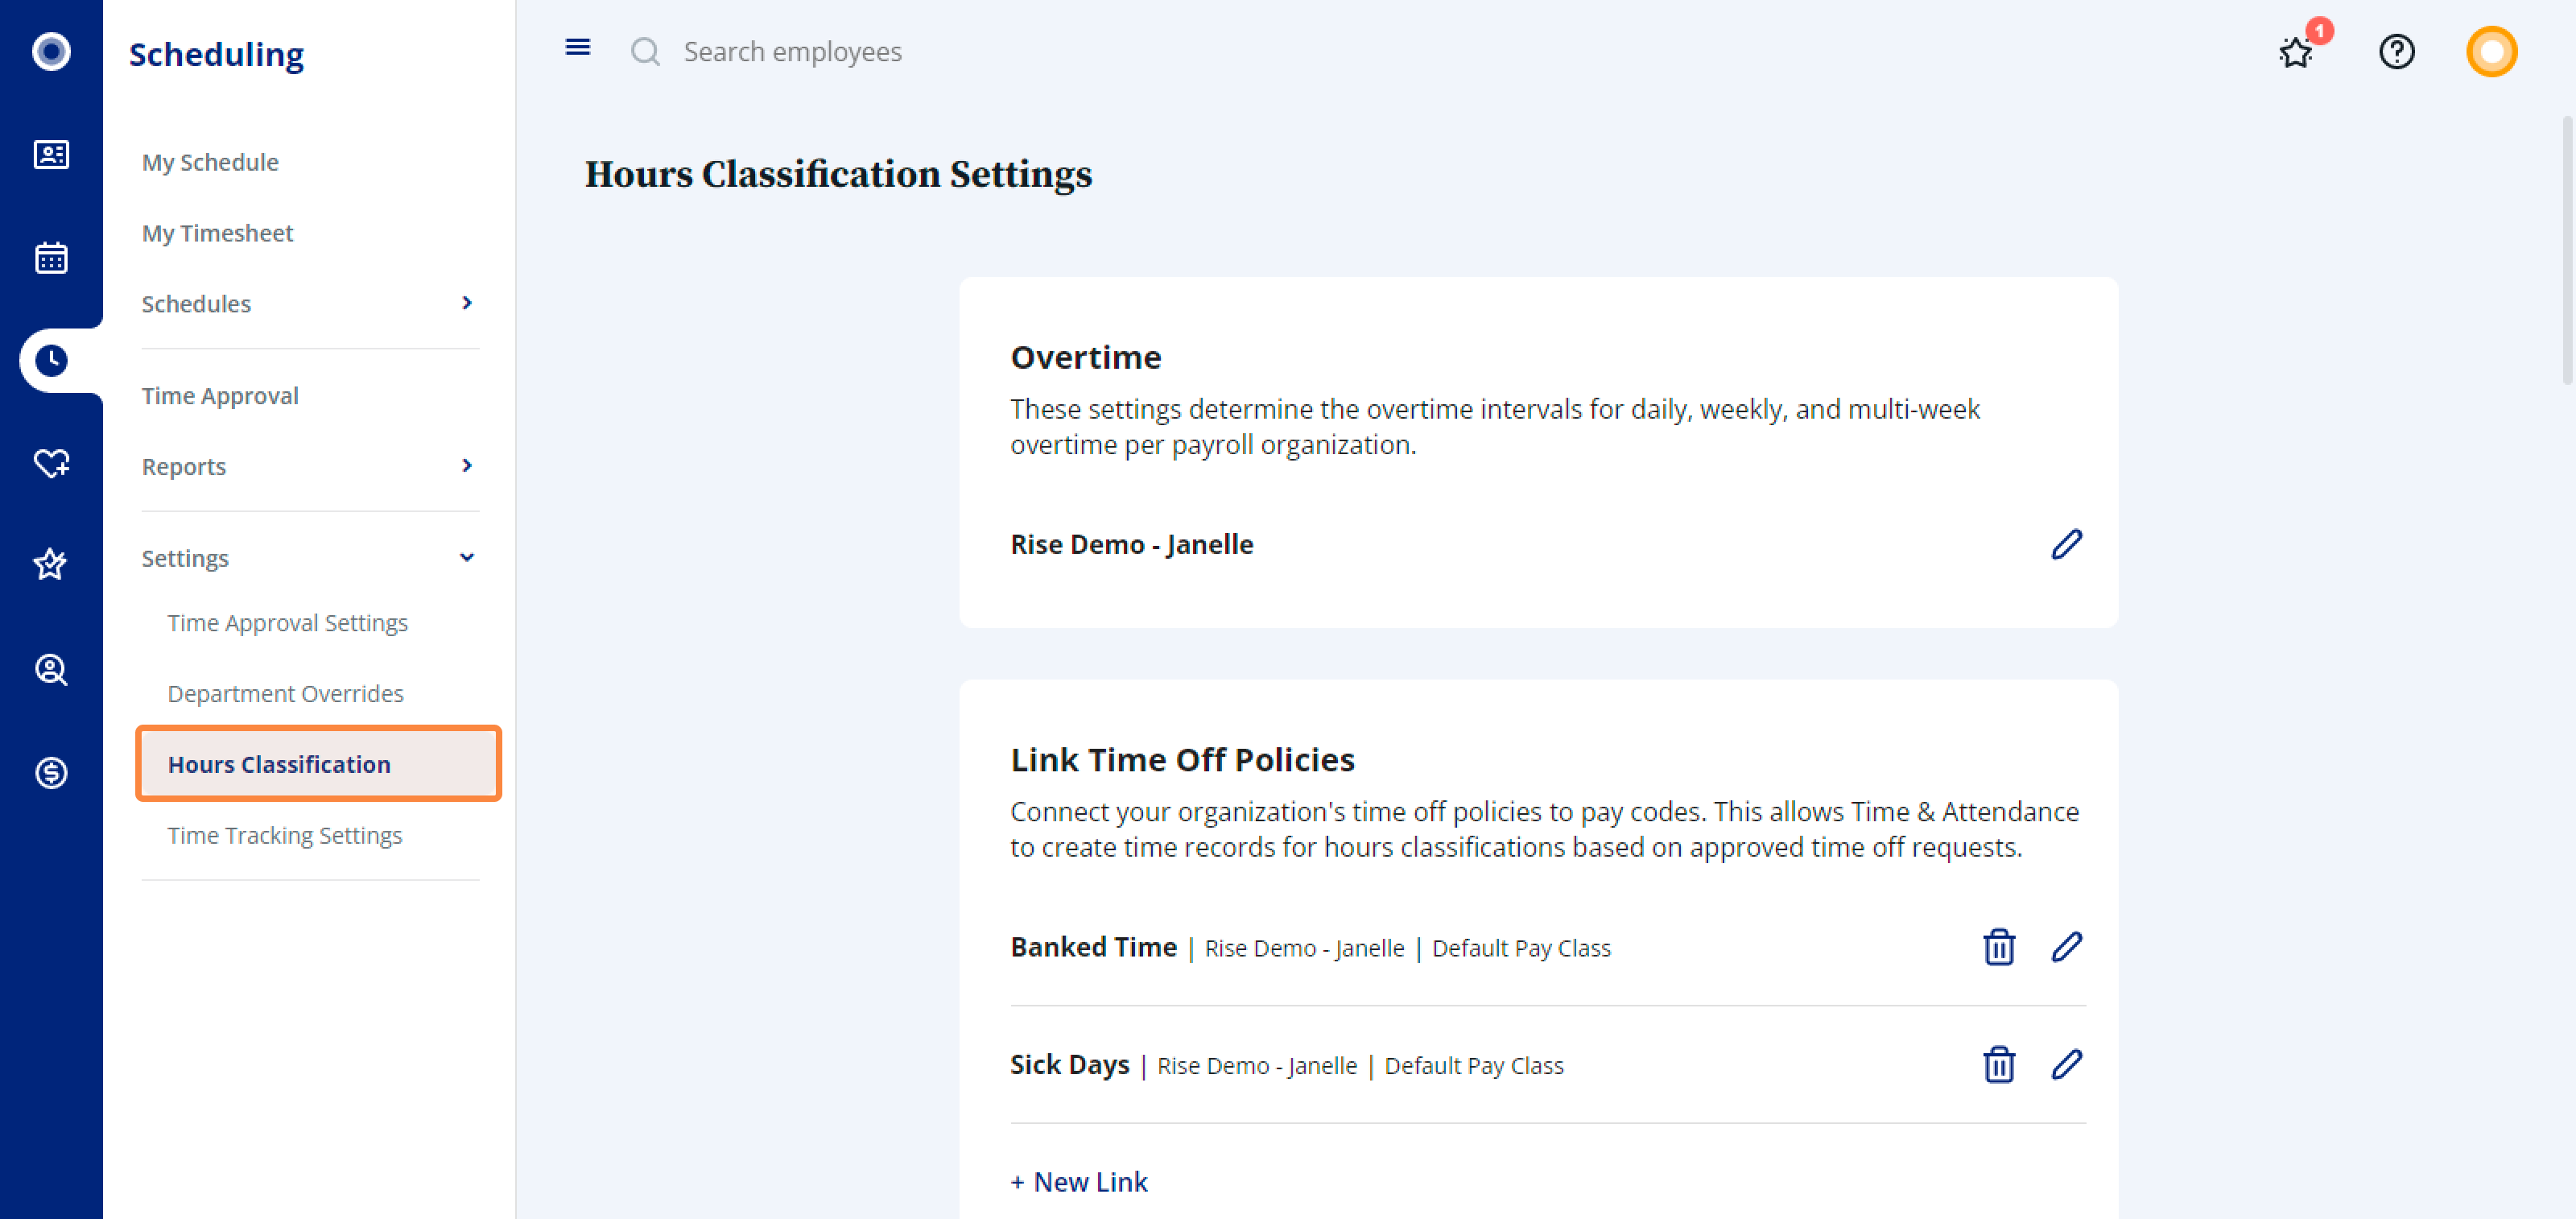This screenshot has height=1219, width=2576.
Task: Open Time Approval page
Action: click(220, 396)
